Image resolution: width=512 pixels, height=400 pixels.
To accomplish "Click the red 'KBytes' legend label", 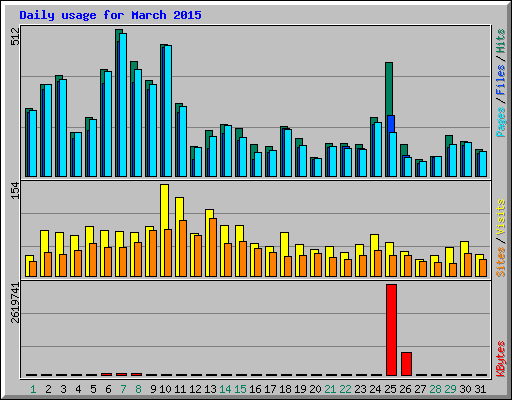I will [x=500, y=359].
